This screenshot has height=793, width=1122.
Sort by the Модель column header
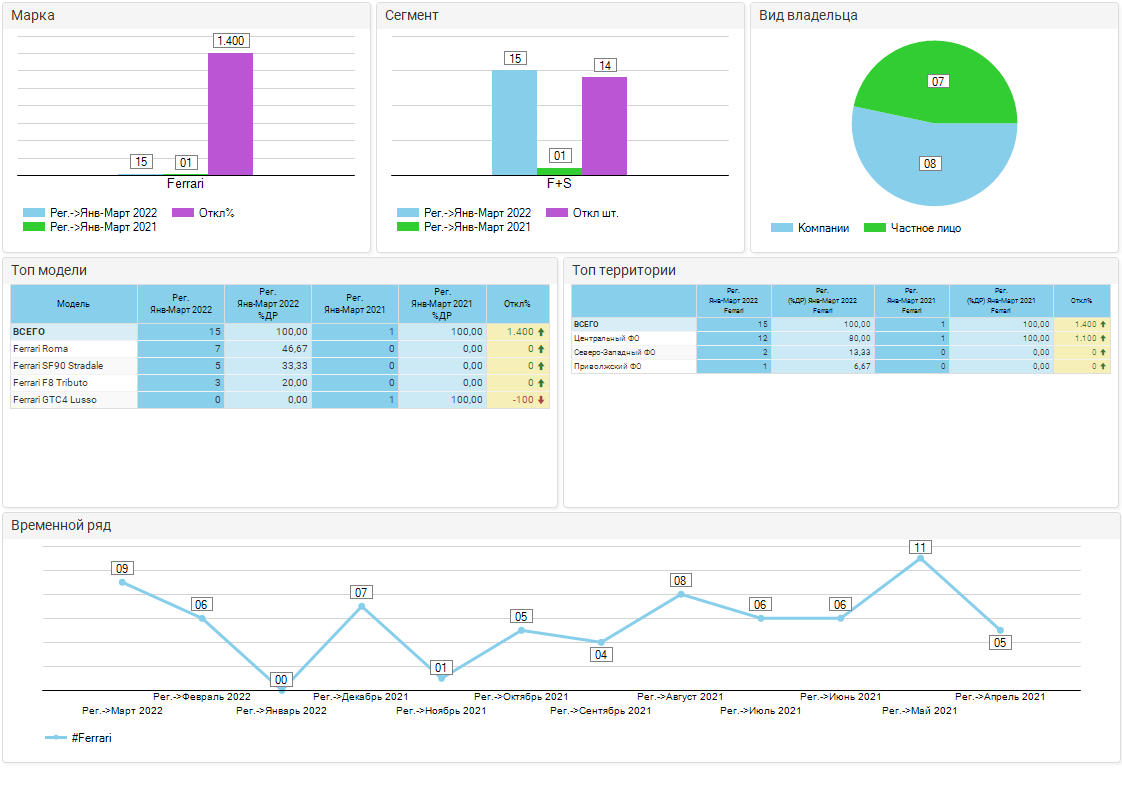74,304
